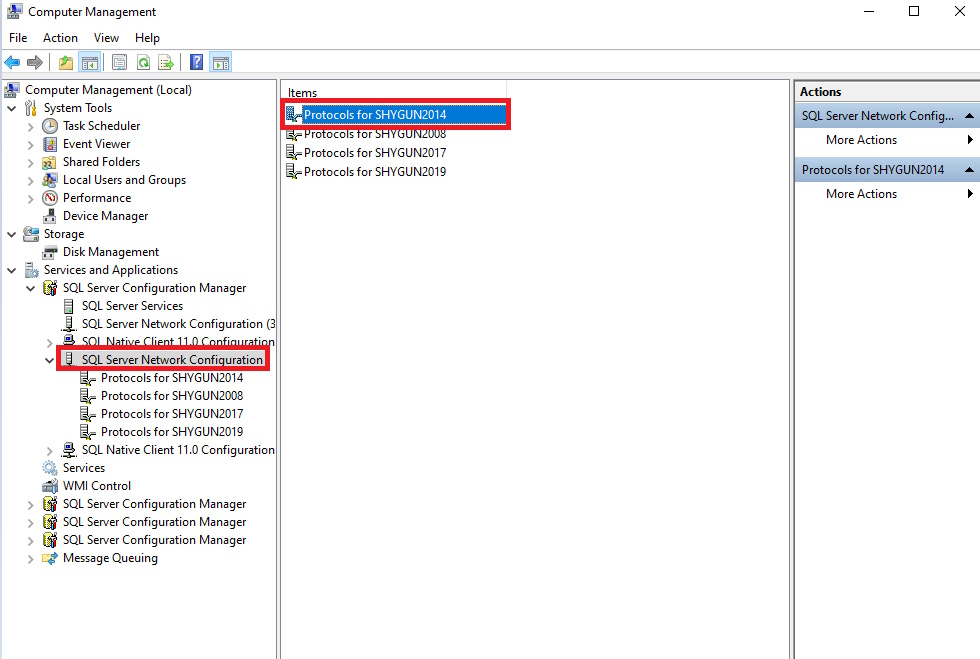Expand the Performance node

pos(31,199)
